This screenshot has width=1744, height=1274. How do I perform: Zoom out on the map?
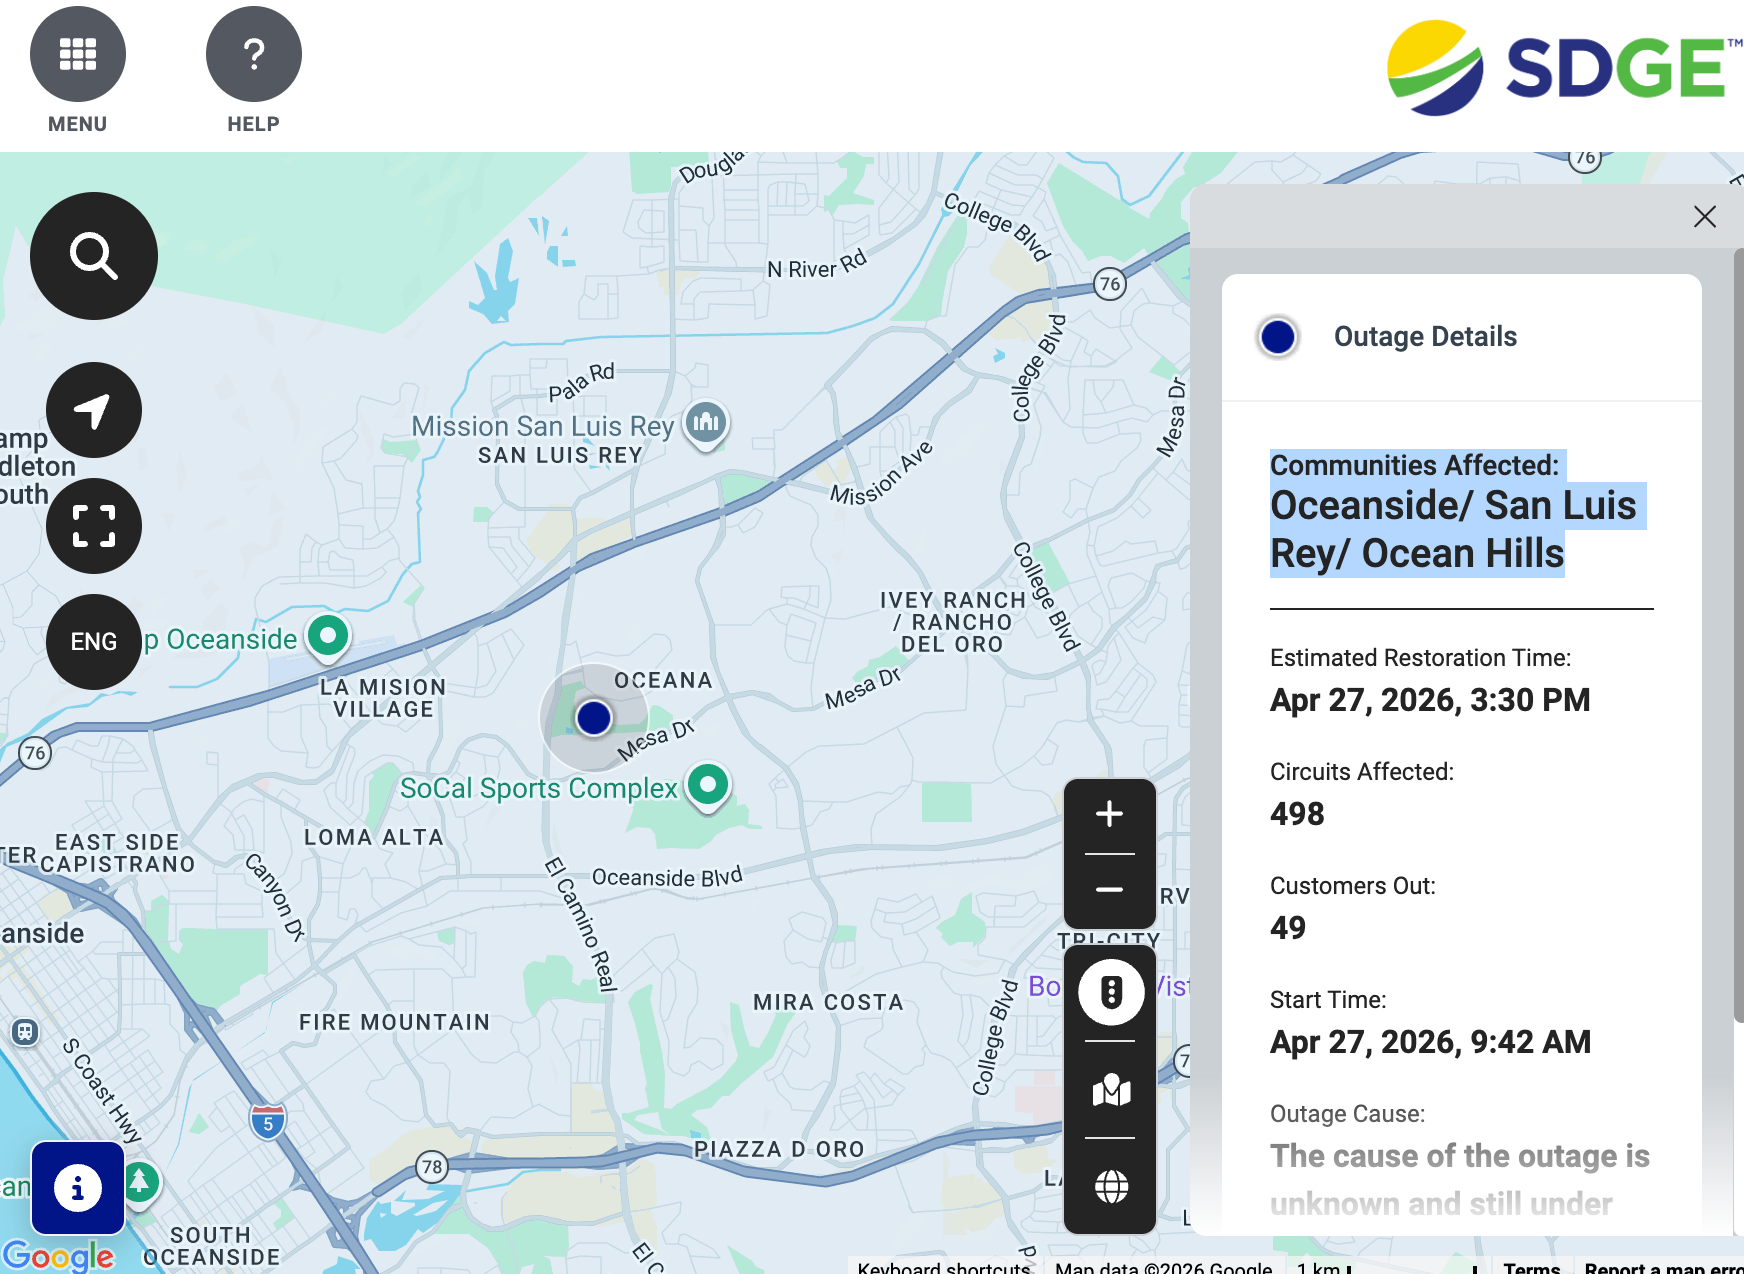click(1109, 890)
